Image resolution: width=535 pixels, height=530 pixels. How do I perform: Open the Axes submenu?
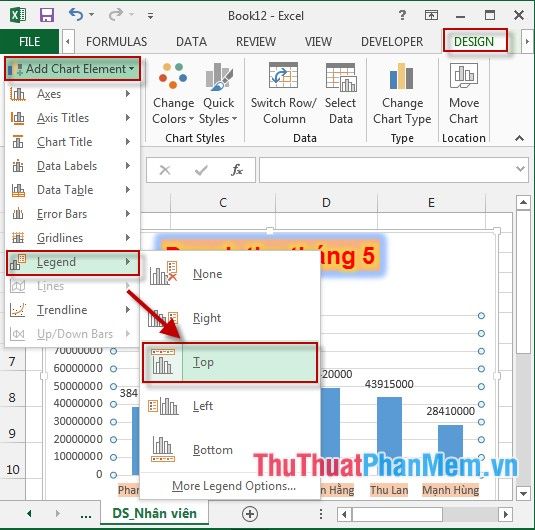(x=72, y=94)
